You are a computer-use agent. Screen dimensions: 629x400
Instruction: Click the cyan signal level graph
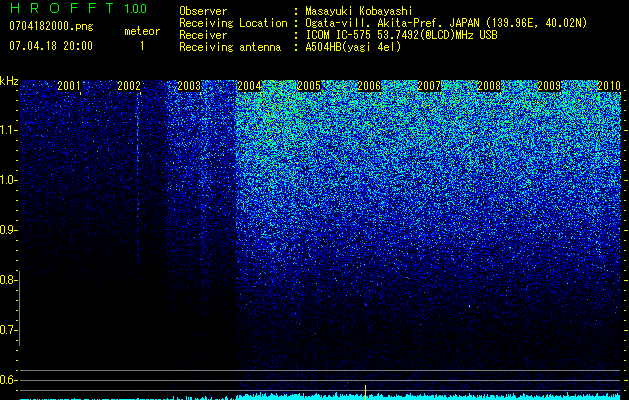(320, 396)
